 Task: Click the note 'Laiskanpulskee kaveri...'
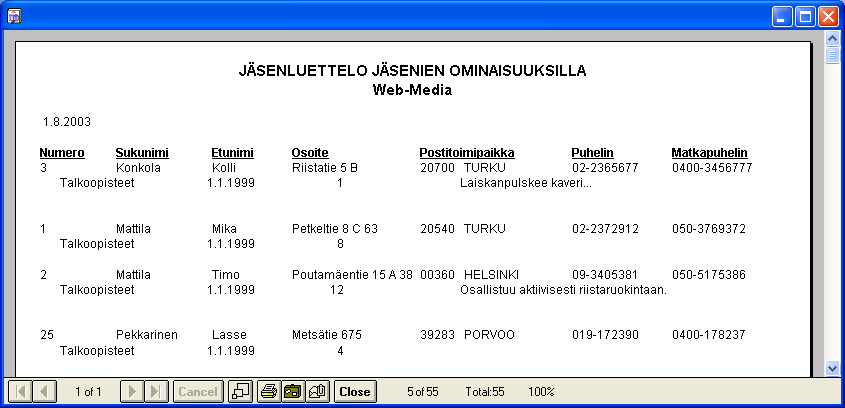526,183
